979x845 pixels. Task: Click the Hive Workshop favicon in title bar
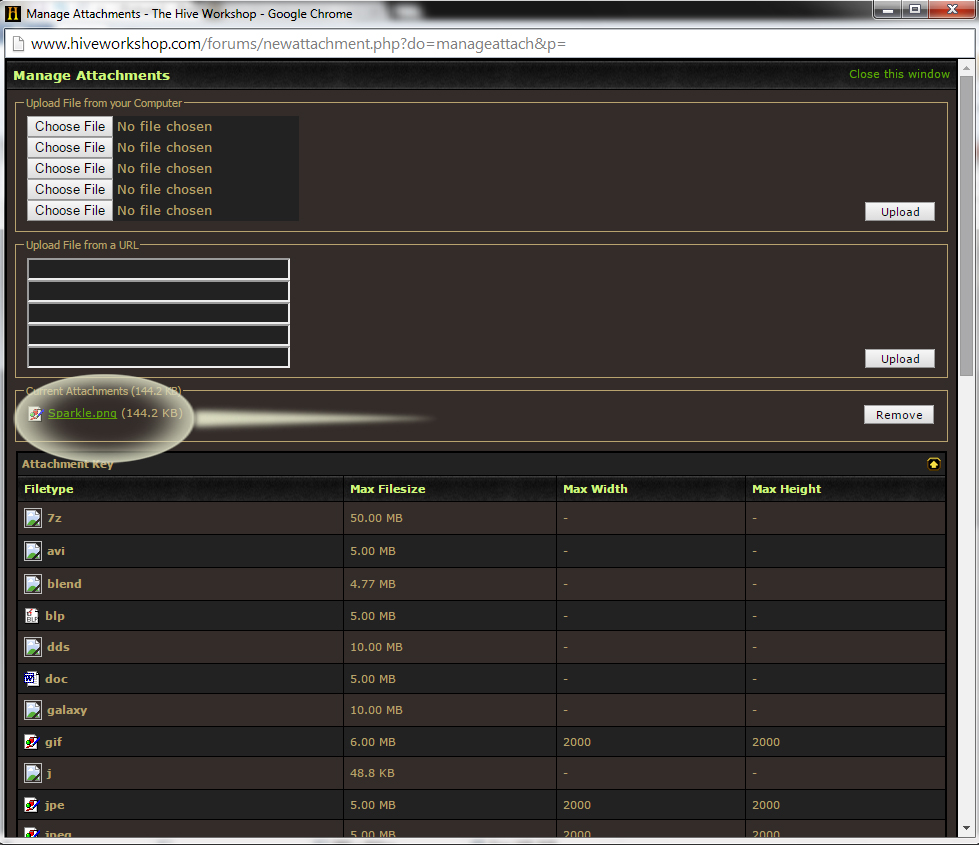pyautogui.click(x=13, y=13)
